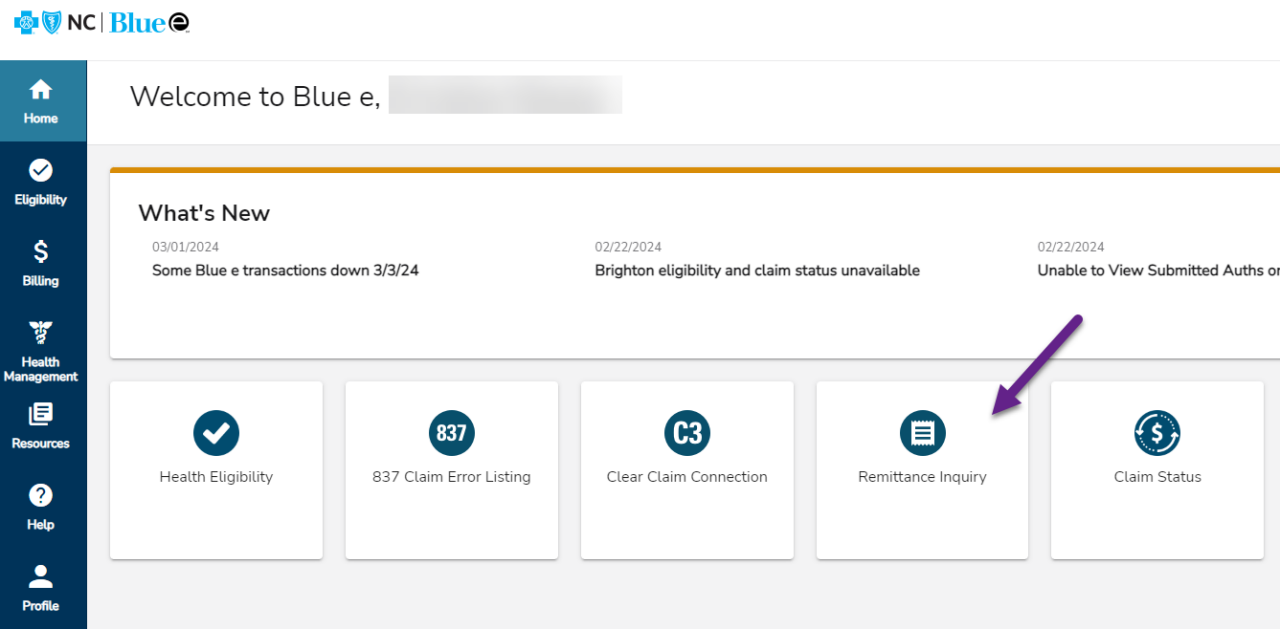Open the Claim Status tile label

(x=1158, y=477)
